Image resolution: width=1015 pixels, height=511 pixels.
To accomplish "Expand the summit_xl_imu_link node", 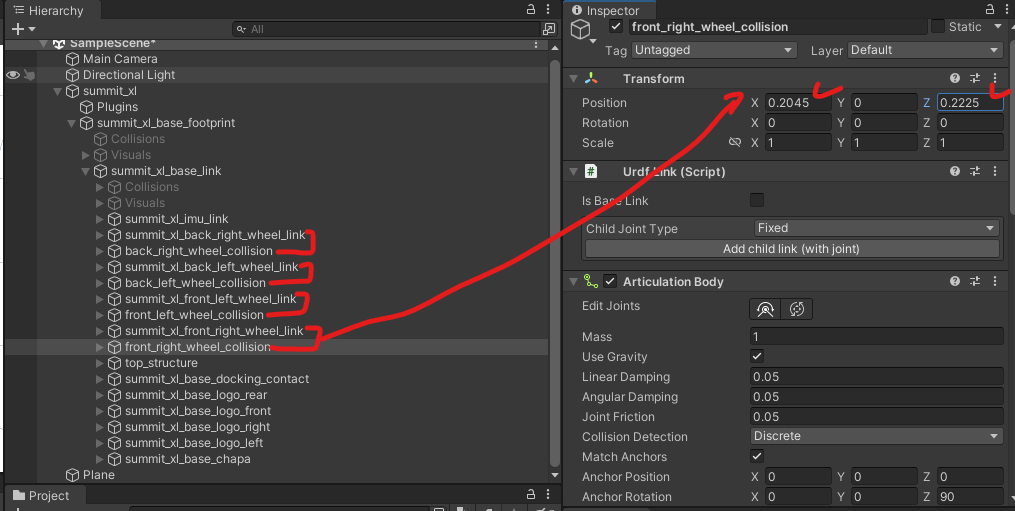I will pos(100,219).
